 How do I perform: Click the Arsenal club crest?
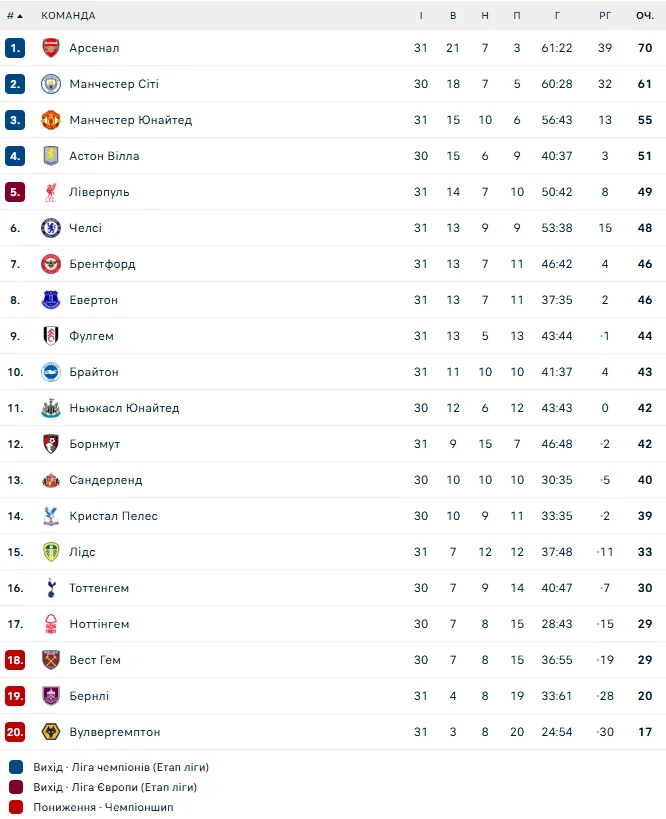click(51, 48)
